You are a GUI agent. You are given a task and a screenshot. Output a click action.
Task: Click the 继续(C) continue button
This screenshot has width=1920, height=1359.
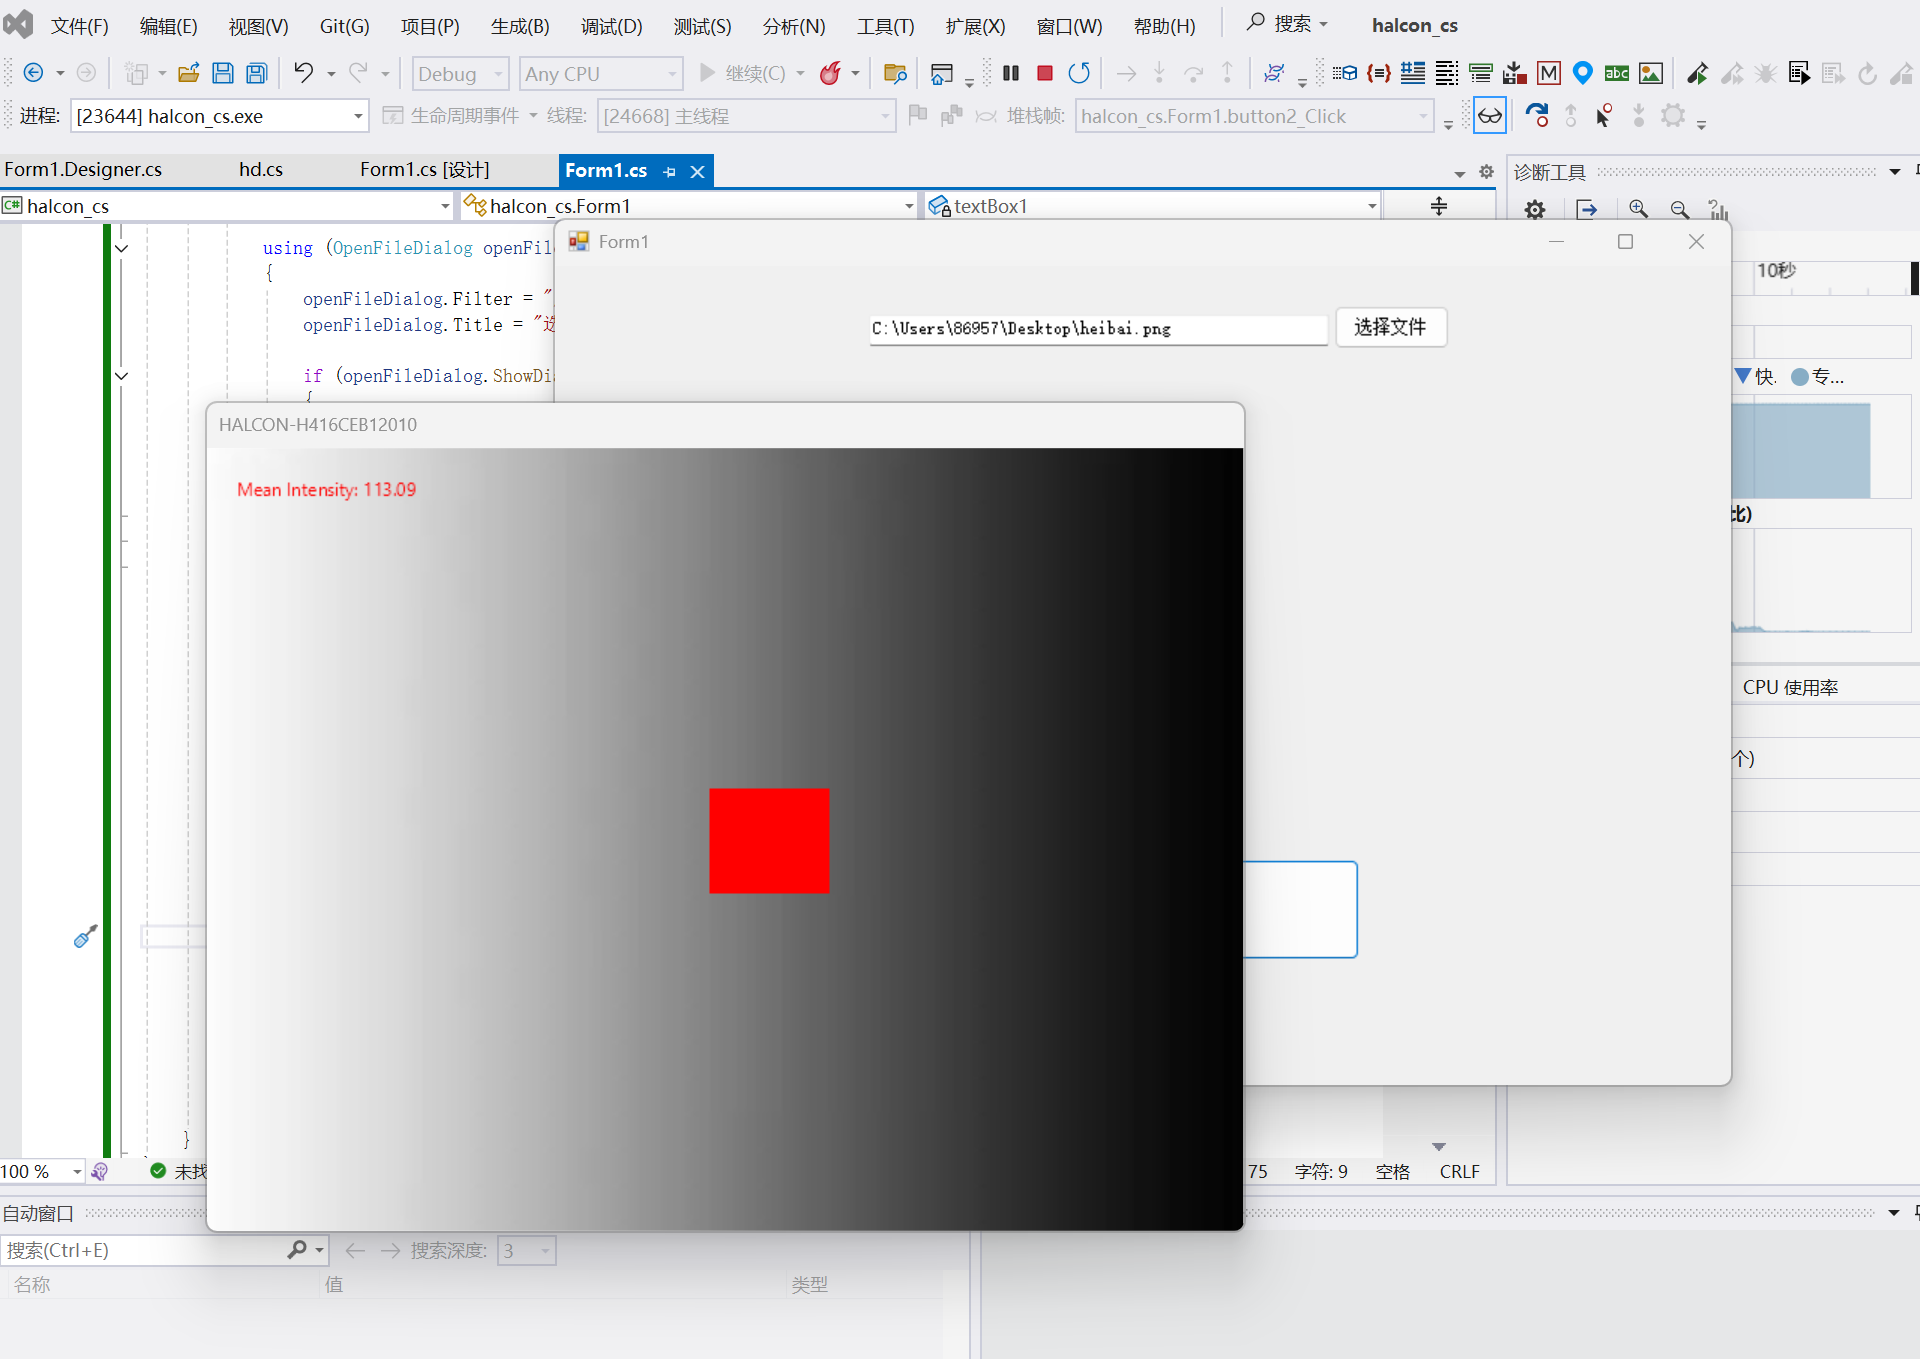[x=743, y=73]
